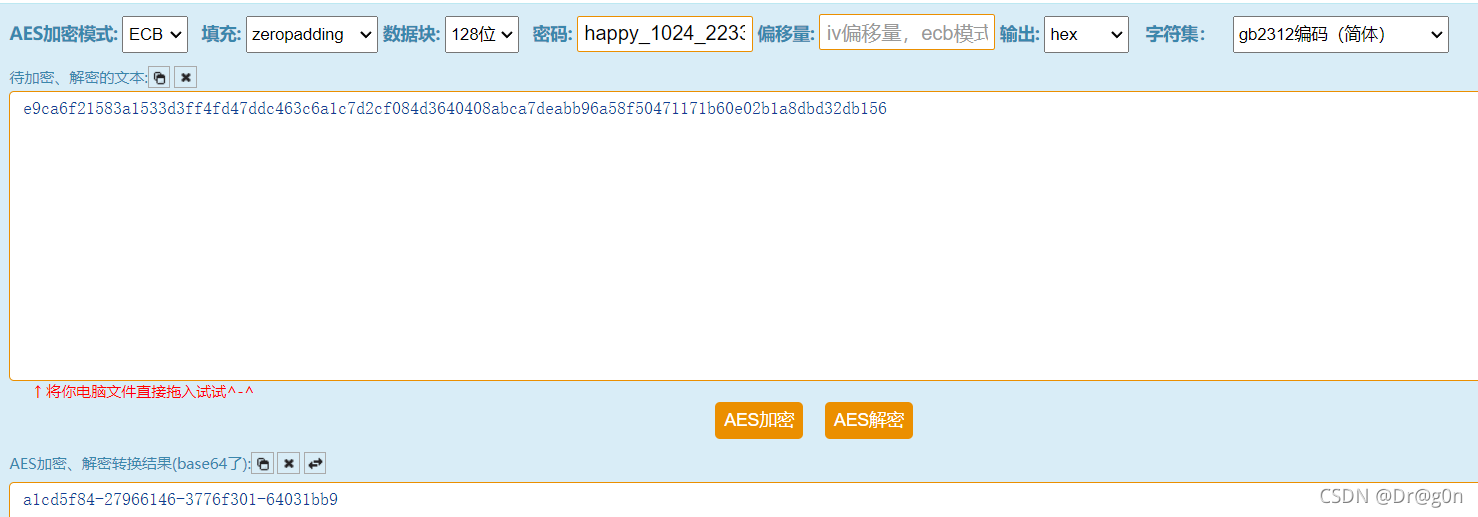Copy the input text using copy icon
This screenshot has width=1478, height=517.
tap(159, 77)
